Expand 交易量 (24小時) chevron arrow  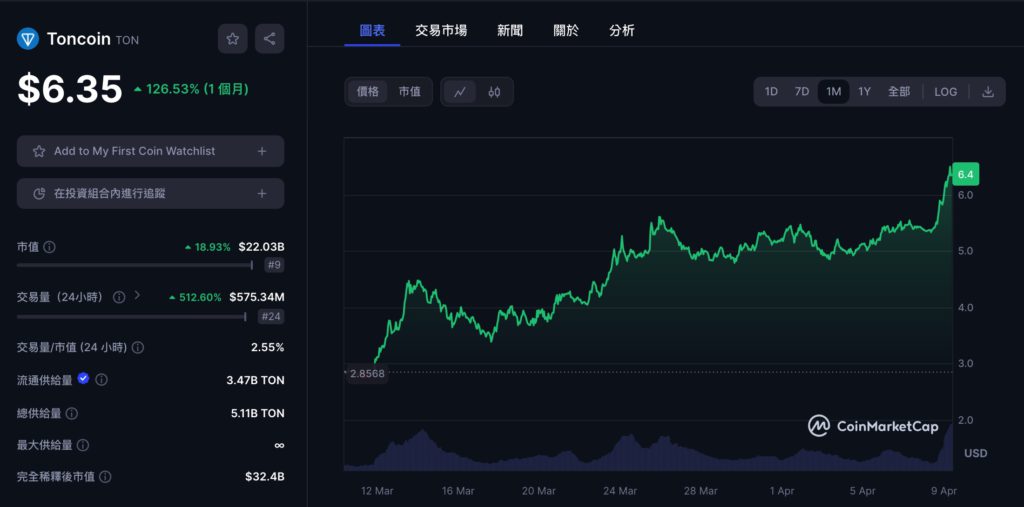point(138,296)
